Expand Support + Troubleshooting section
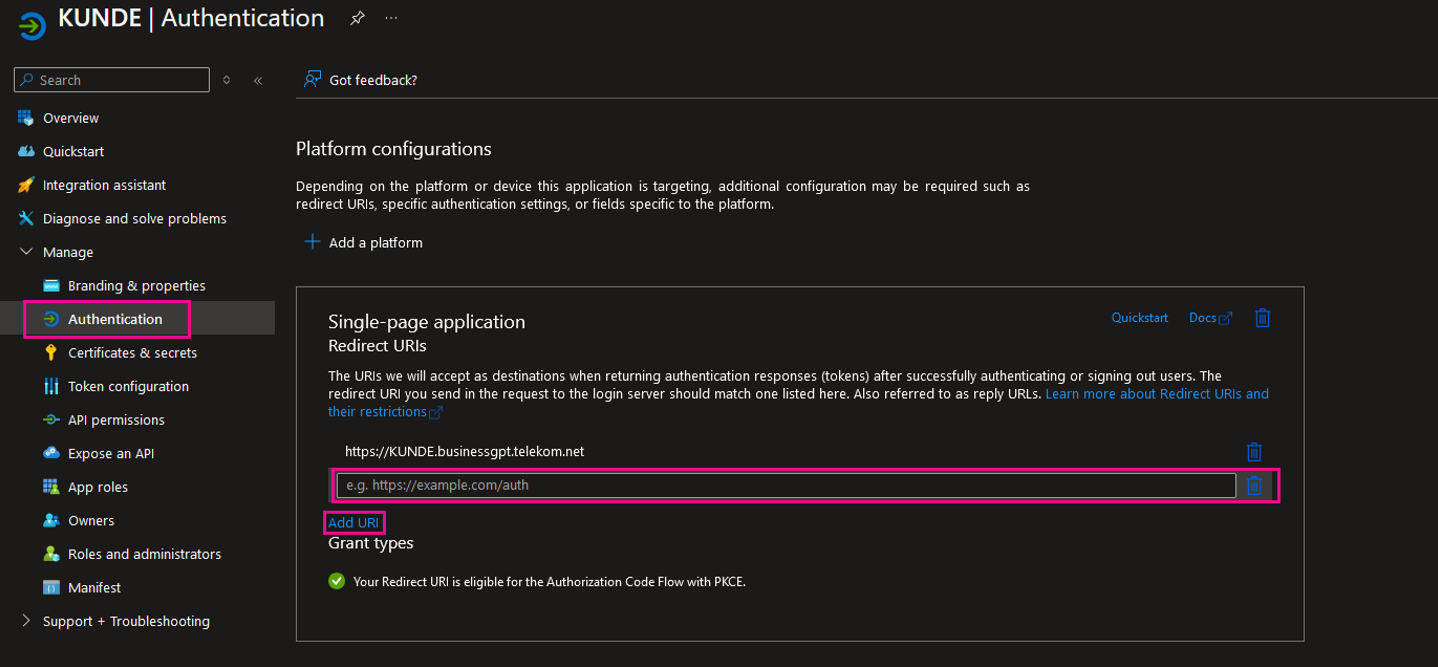 point(27,621)
